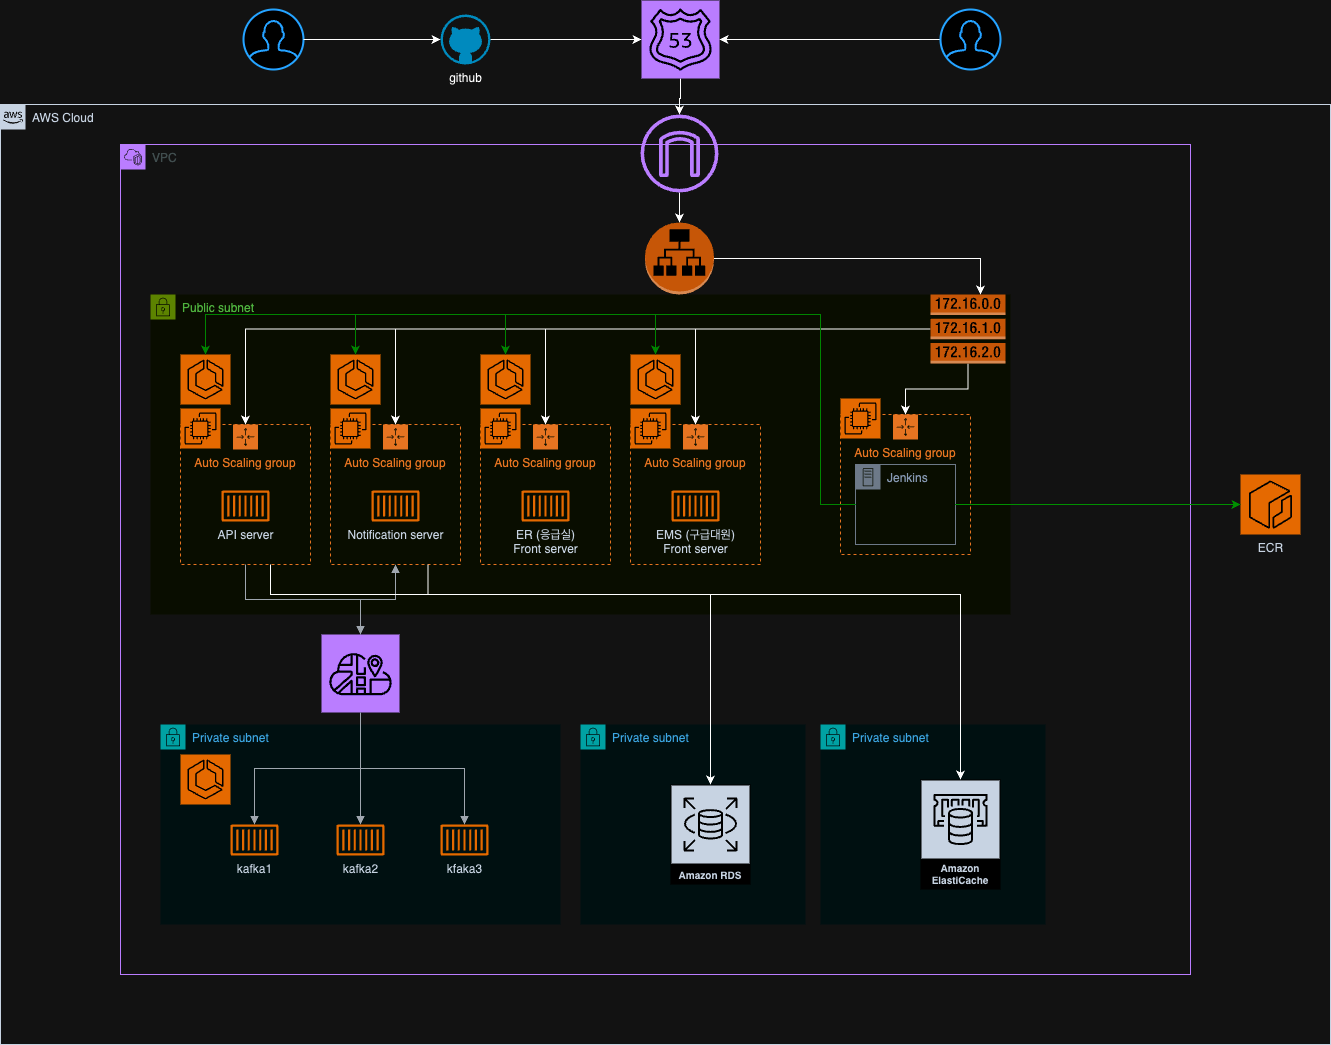Select the Notification server container icon
Viewport: 1331px width, 1045px height.
click(x=395, y=505)
